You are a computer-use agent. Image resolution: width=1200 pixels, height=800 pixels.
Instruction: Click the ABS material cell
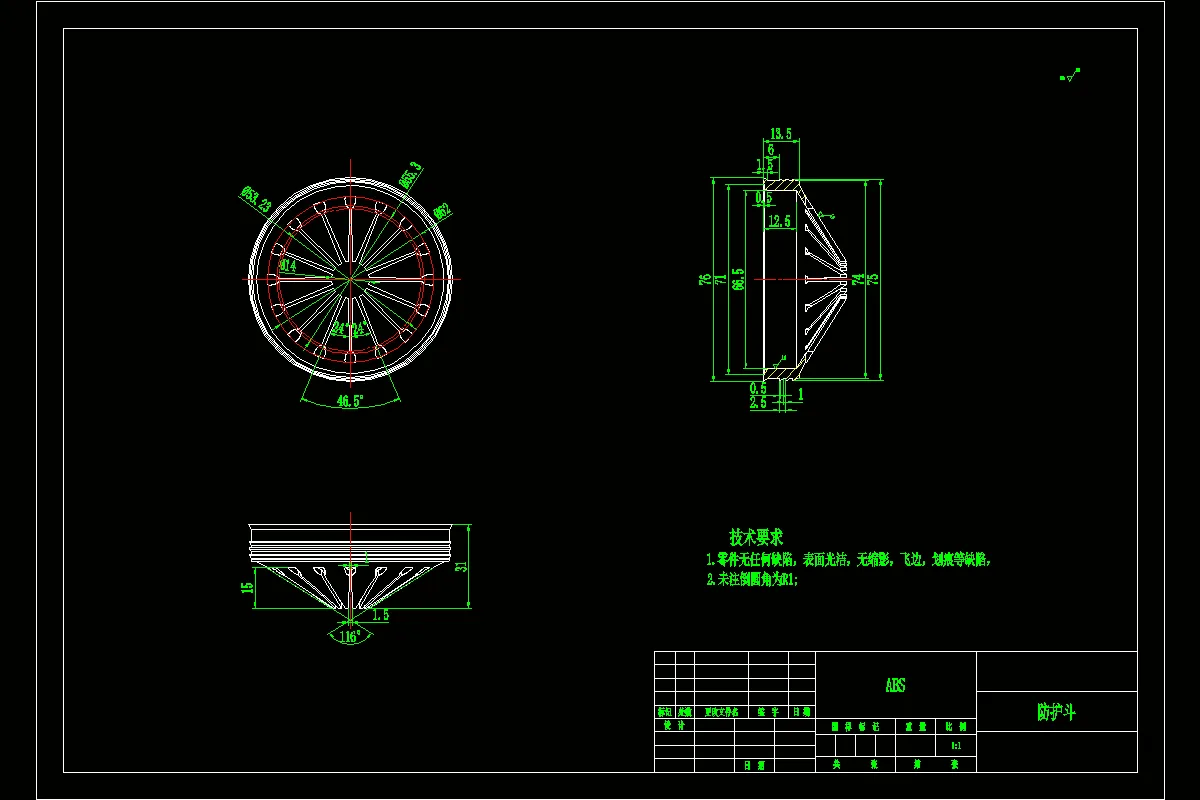(895, 685)
